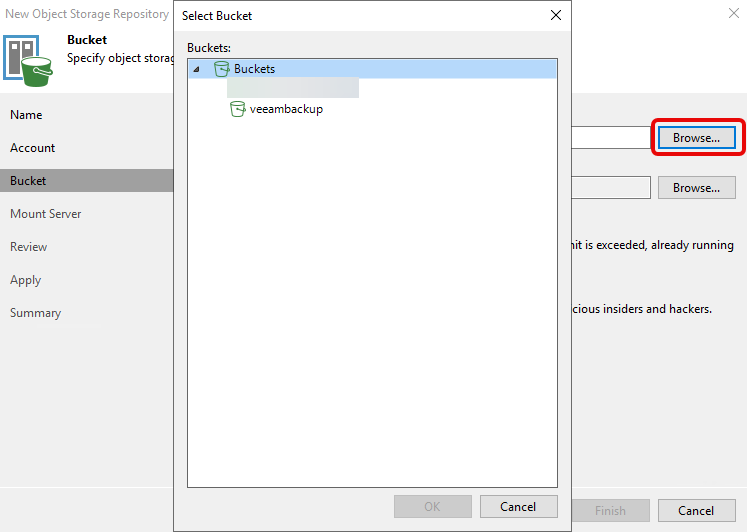Click the Buckets root node icon
The width and height of the screenshot is (747, 532).
point(222,69)
